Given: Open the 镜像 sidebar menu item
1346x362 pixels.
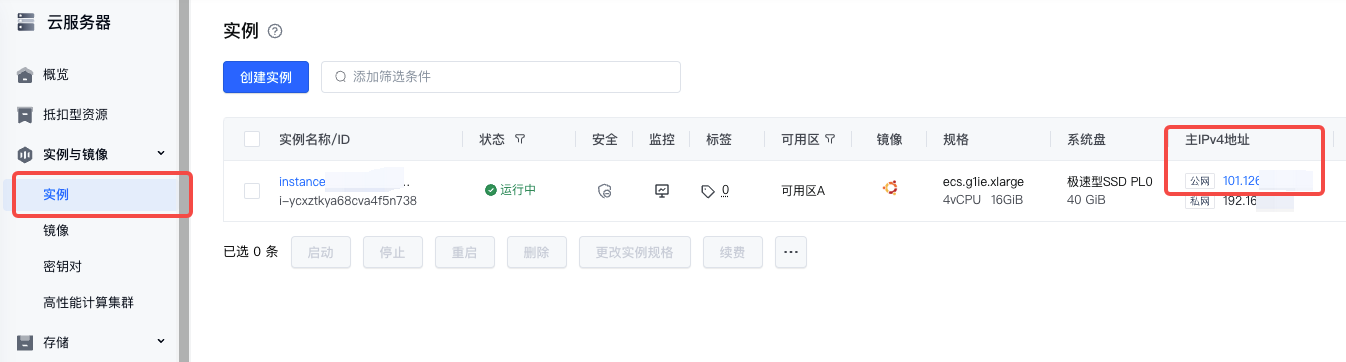Looking at the screenshot, I should [56, 230].
